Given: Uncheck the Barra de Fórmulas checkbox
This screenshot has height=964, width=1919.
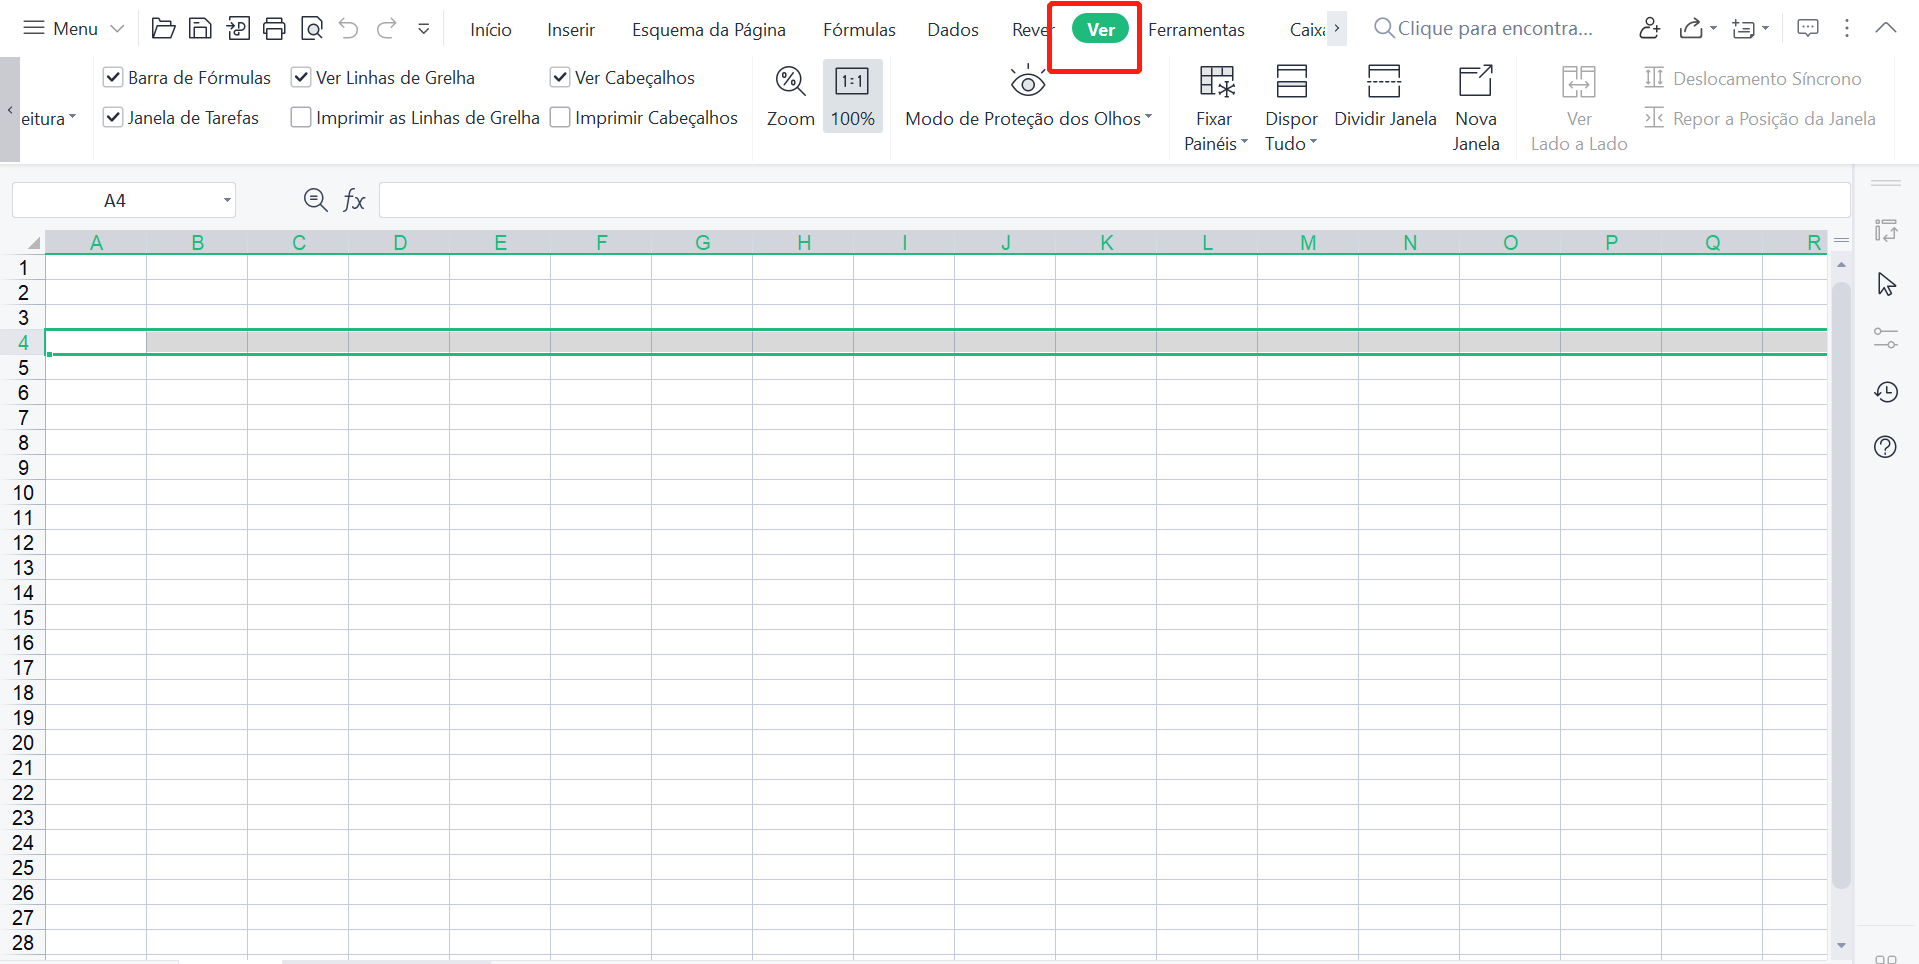Looking at the screenshot, I should pos(113,78).
